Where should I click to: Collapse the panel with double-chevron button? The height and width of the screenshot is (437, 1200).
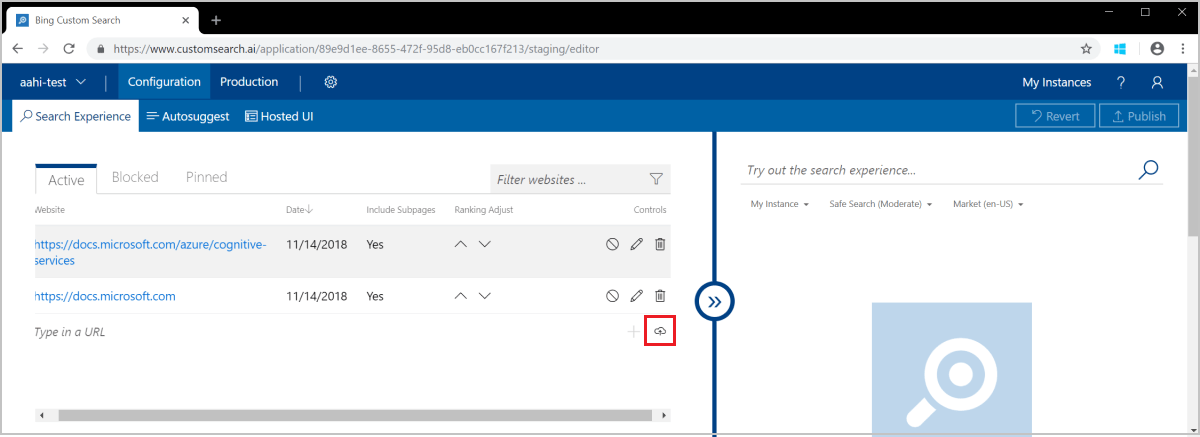(x=714, y=300)
